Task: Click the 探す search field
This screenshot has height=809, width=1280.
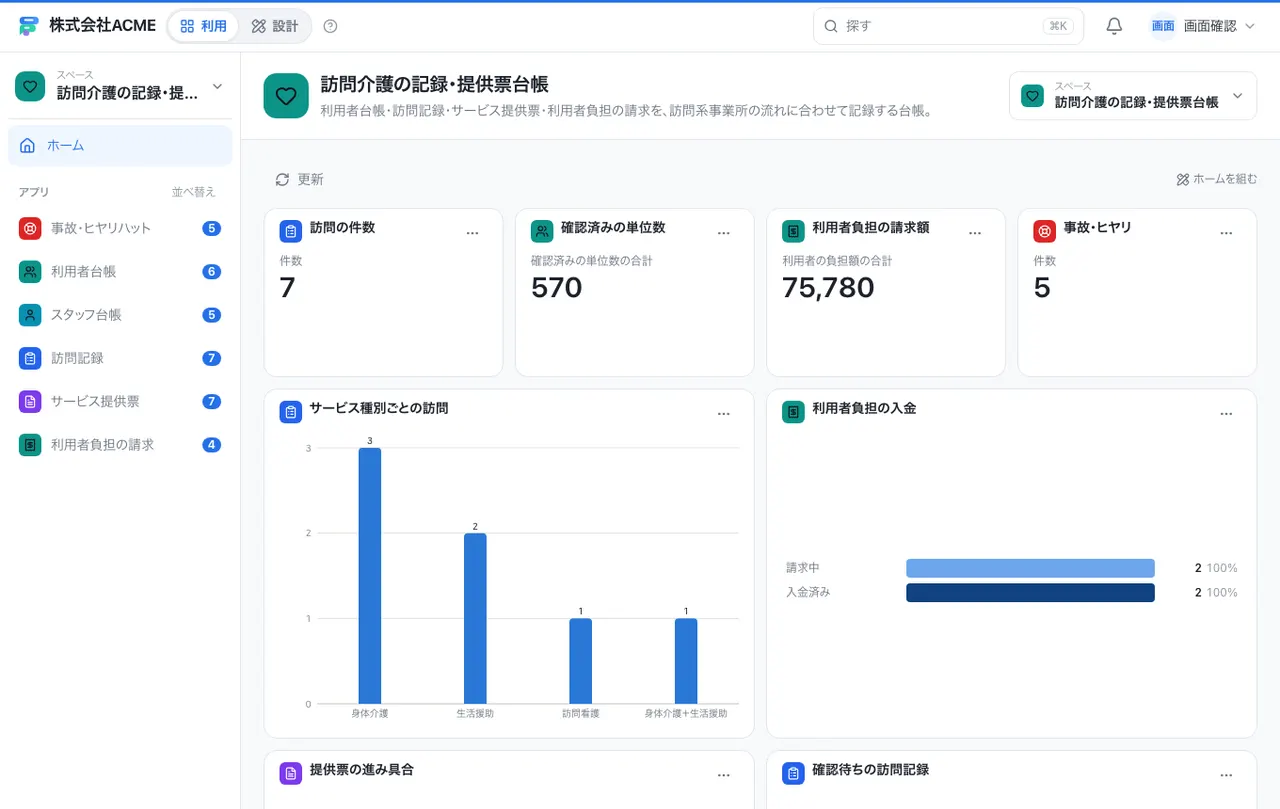Action: pos(948,26)
